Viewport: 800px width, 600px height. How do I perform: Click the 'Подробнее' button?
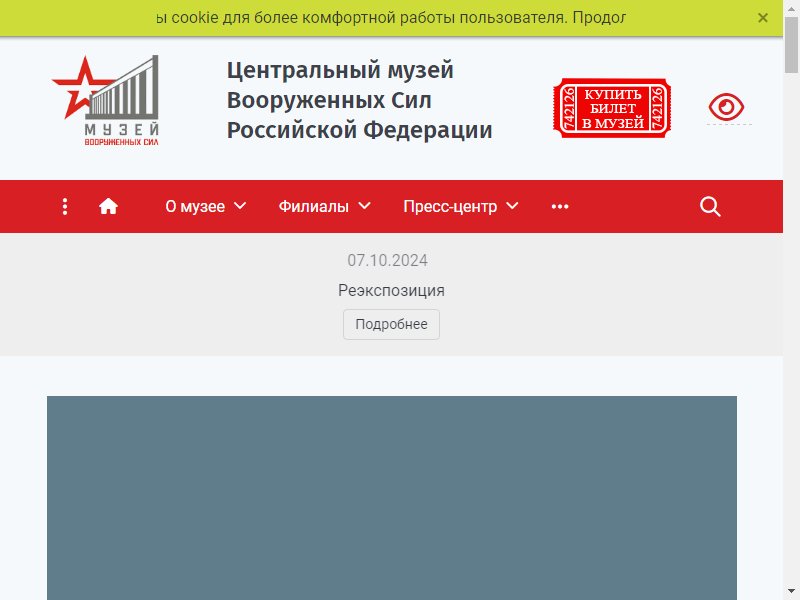pyautogui.click(x=391, y=324)
